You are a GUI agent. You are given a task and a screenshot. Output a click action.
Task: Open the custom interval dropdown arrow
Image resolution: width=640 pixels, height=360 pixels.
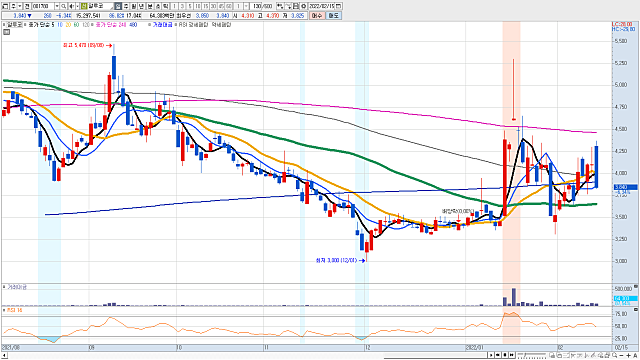click(246, 6)
